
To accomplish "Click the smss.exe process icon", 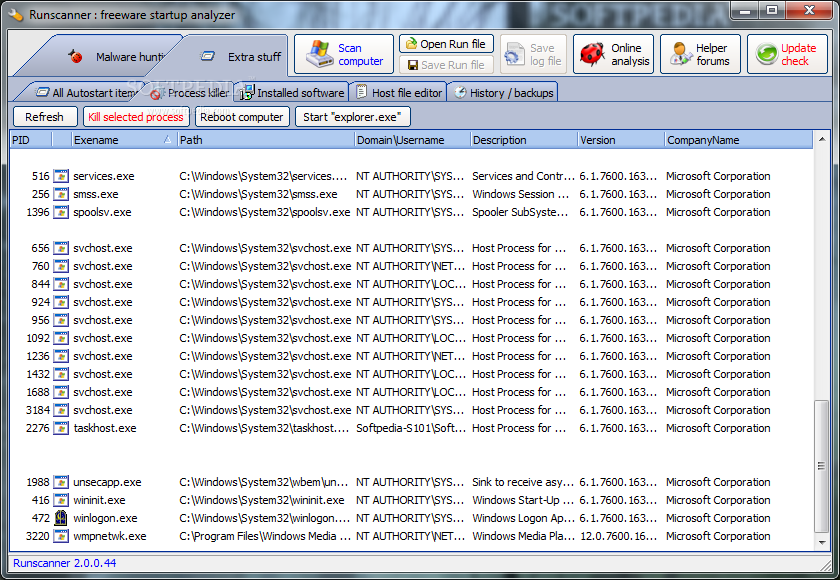I will point(61,194).
